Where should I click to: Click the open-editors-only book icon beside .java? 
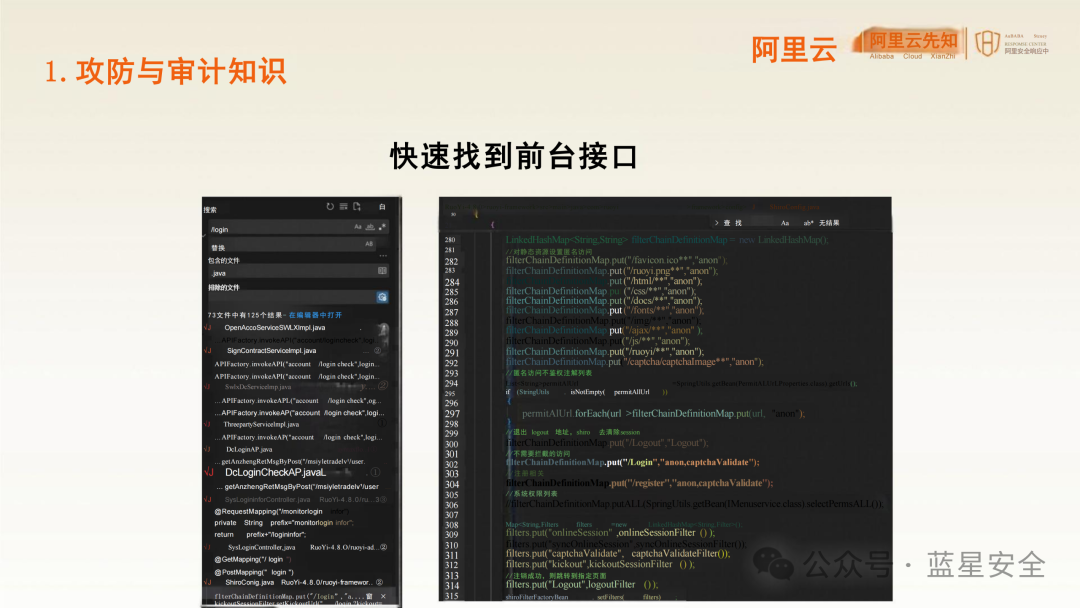[384, 270]
